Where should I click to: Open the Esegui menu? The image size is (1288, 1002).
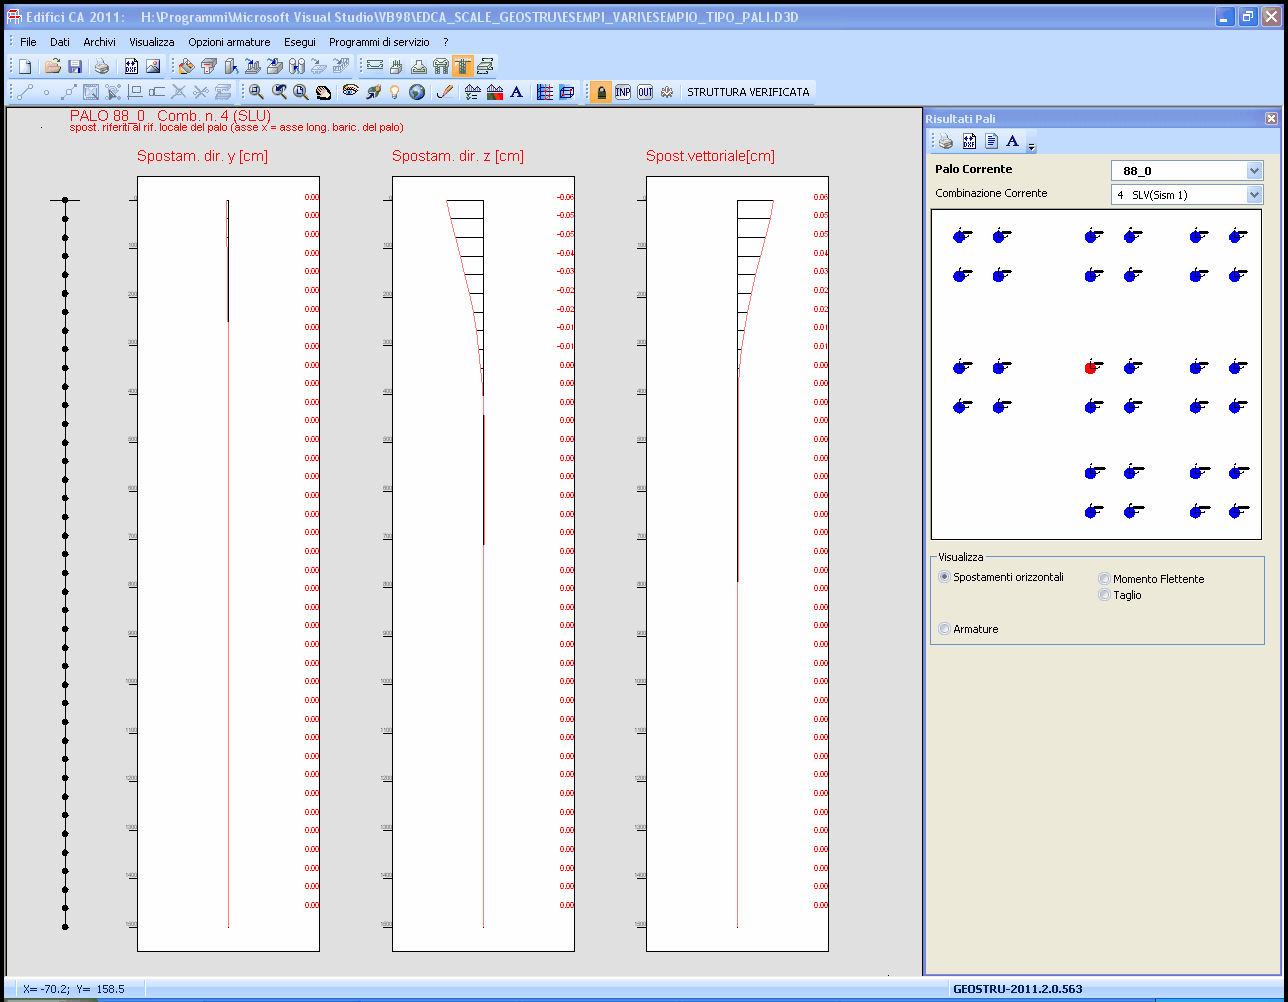point(299,42)
